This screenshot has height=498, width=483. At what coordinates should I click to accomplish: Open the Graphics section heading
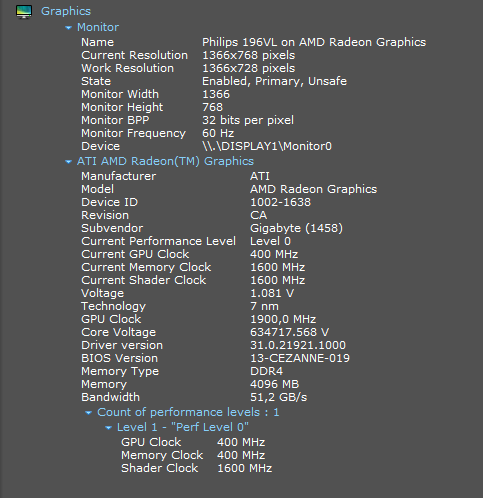[66, 11]
